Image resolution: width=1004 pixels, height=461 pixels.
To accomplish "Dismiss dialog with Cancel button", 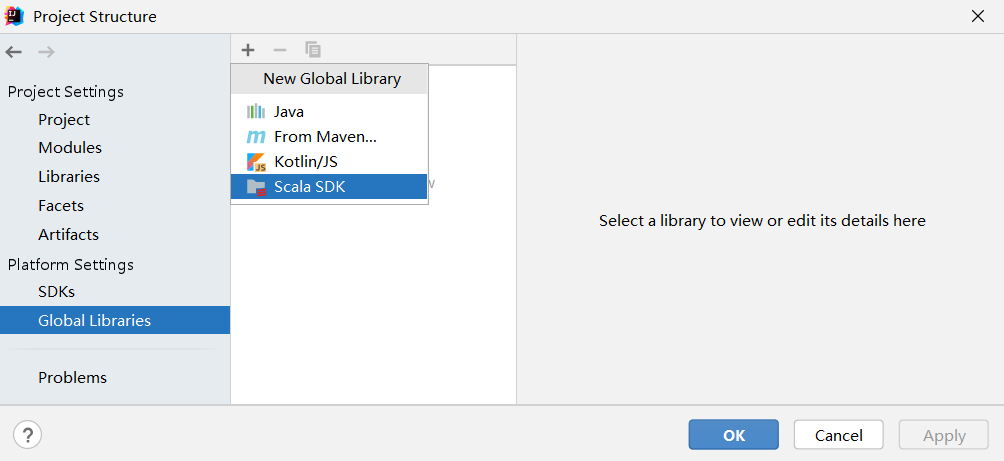I will 839,435.
